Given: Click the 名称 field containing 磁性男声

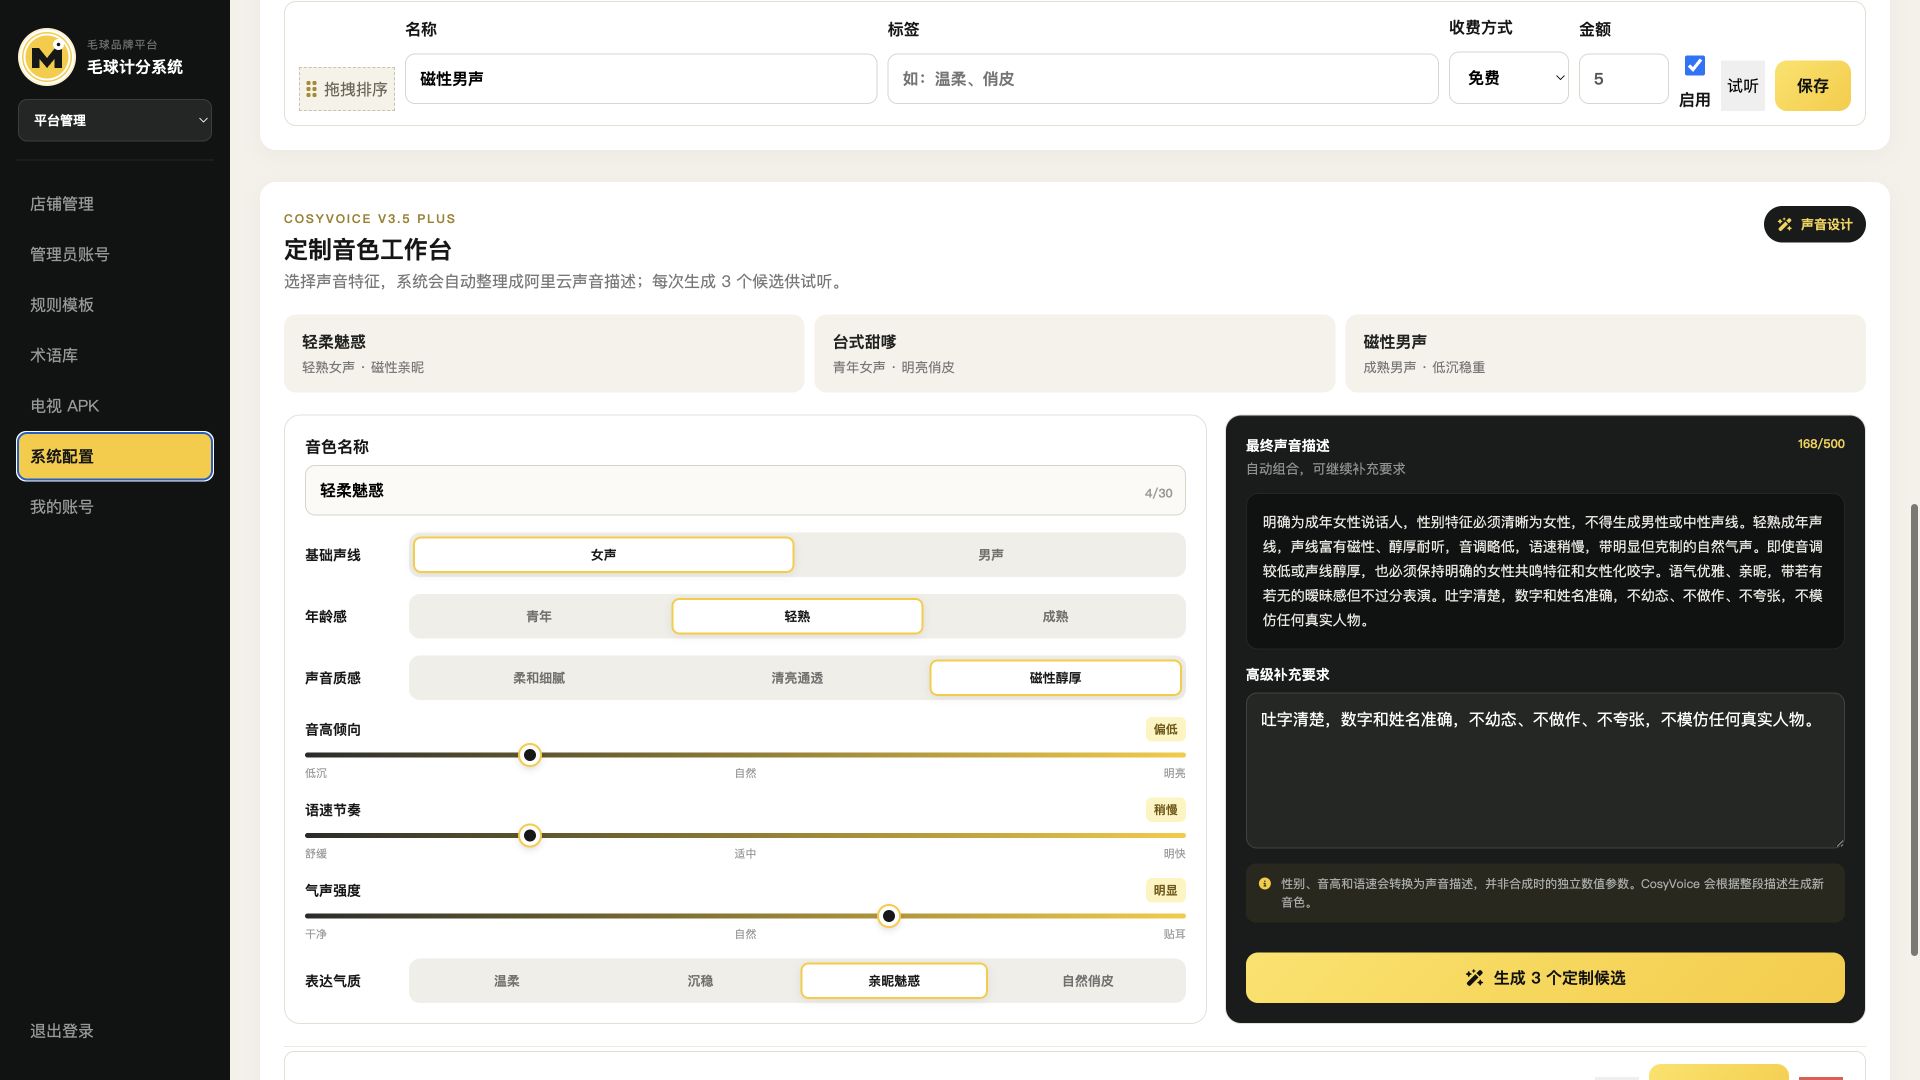Looking at the screenshot, I should coord(641,79).
